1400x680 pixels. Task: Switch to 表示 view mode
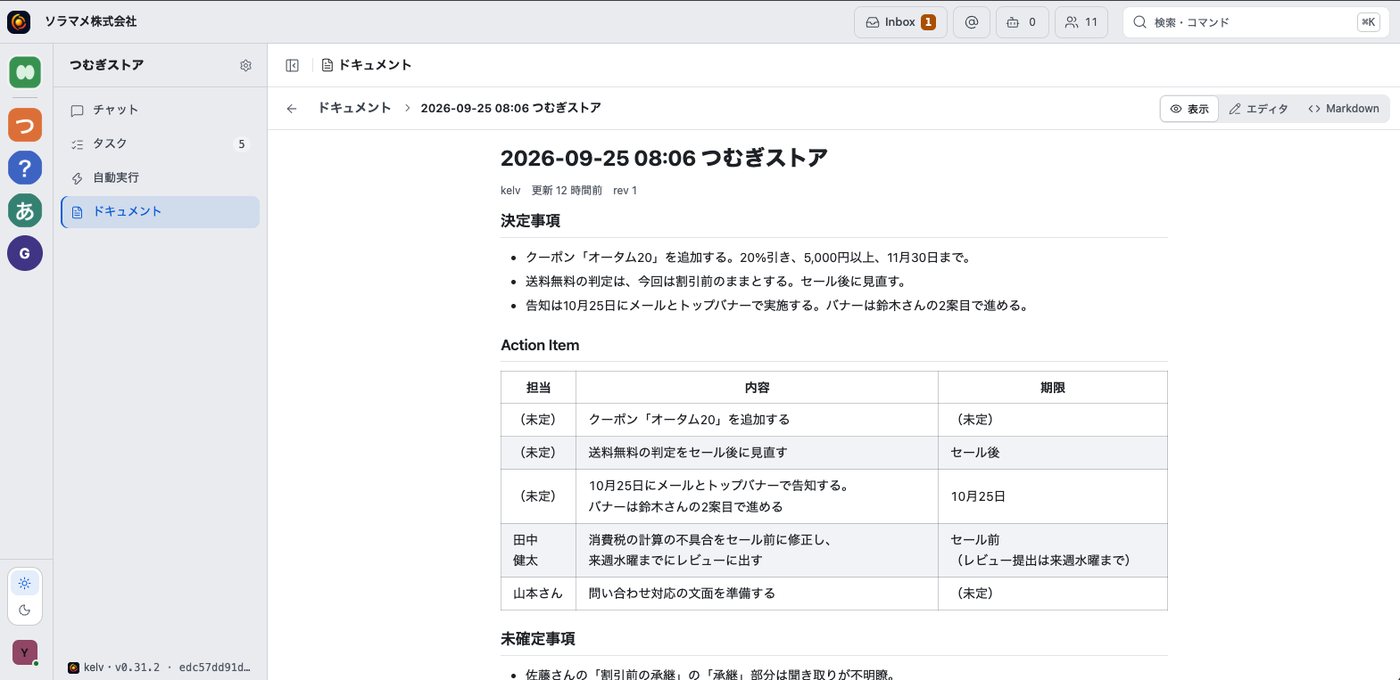(1189, 109)
